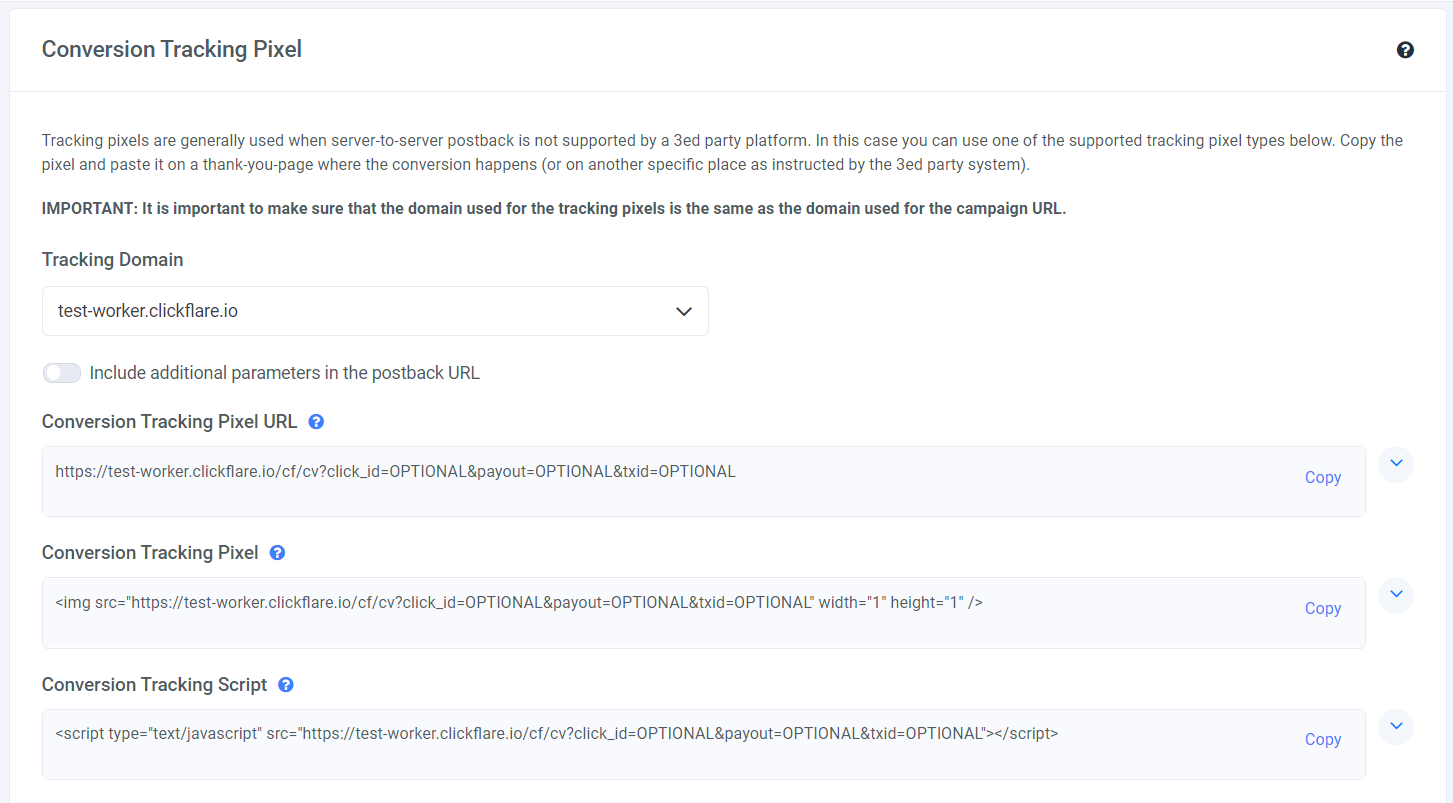Click the Conversion Tracking Pixel panel heading
The image size is (1453, 803).
pos(172,49)
